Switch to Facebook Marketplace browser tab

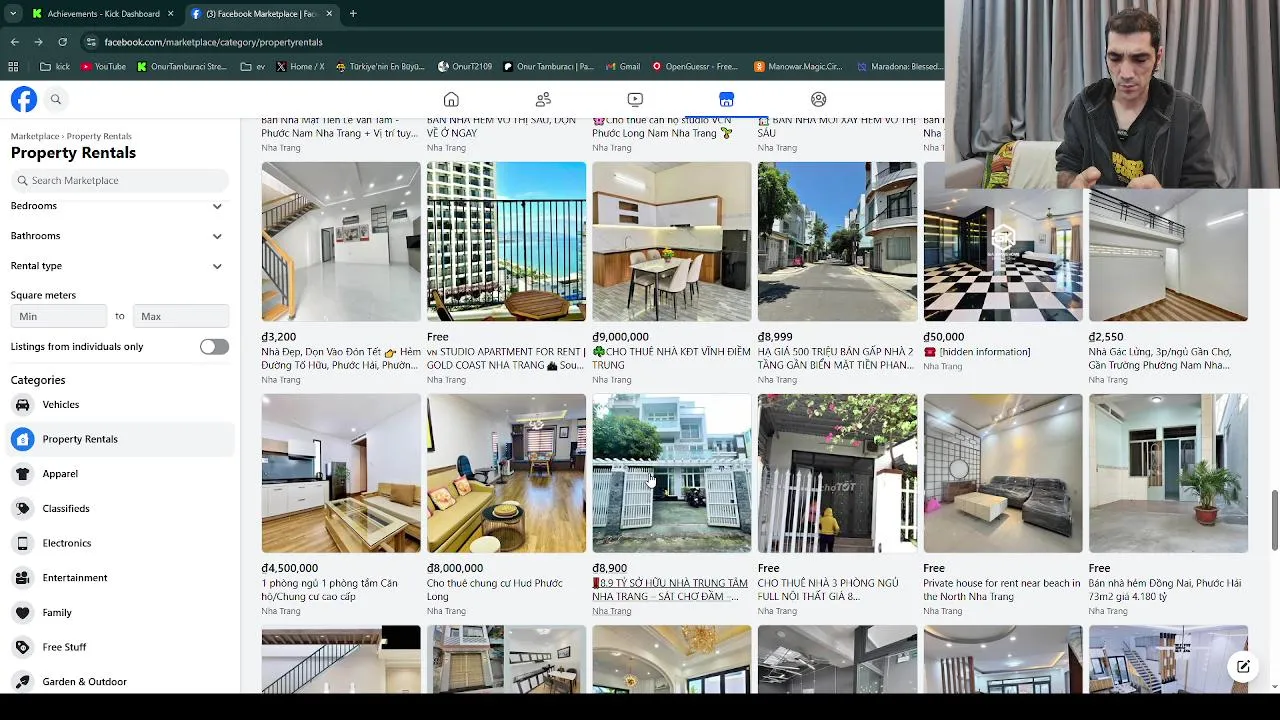point(260,13)
